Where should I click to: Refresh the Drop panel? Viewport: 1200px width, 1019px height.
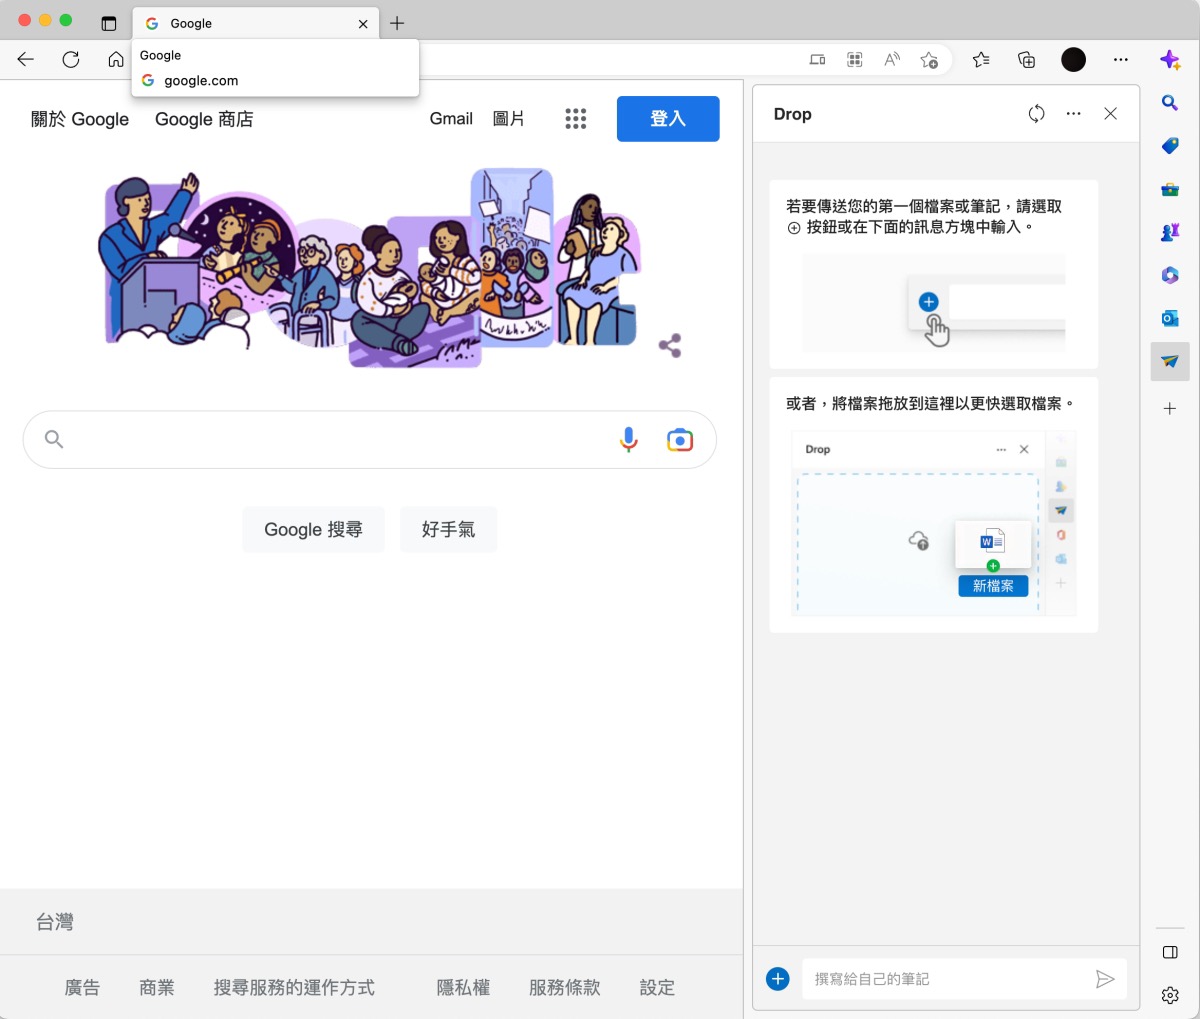point(1036,114)
